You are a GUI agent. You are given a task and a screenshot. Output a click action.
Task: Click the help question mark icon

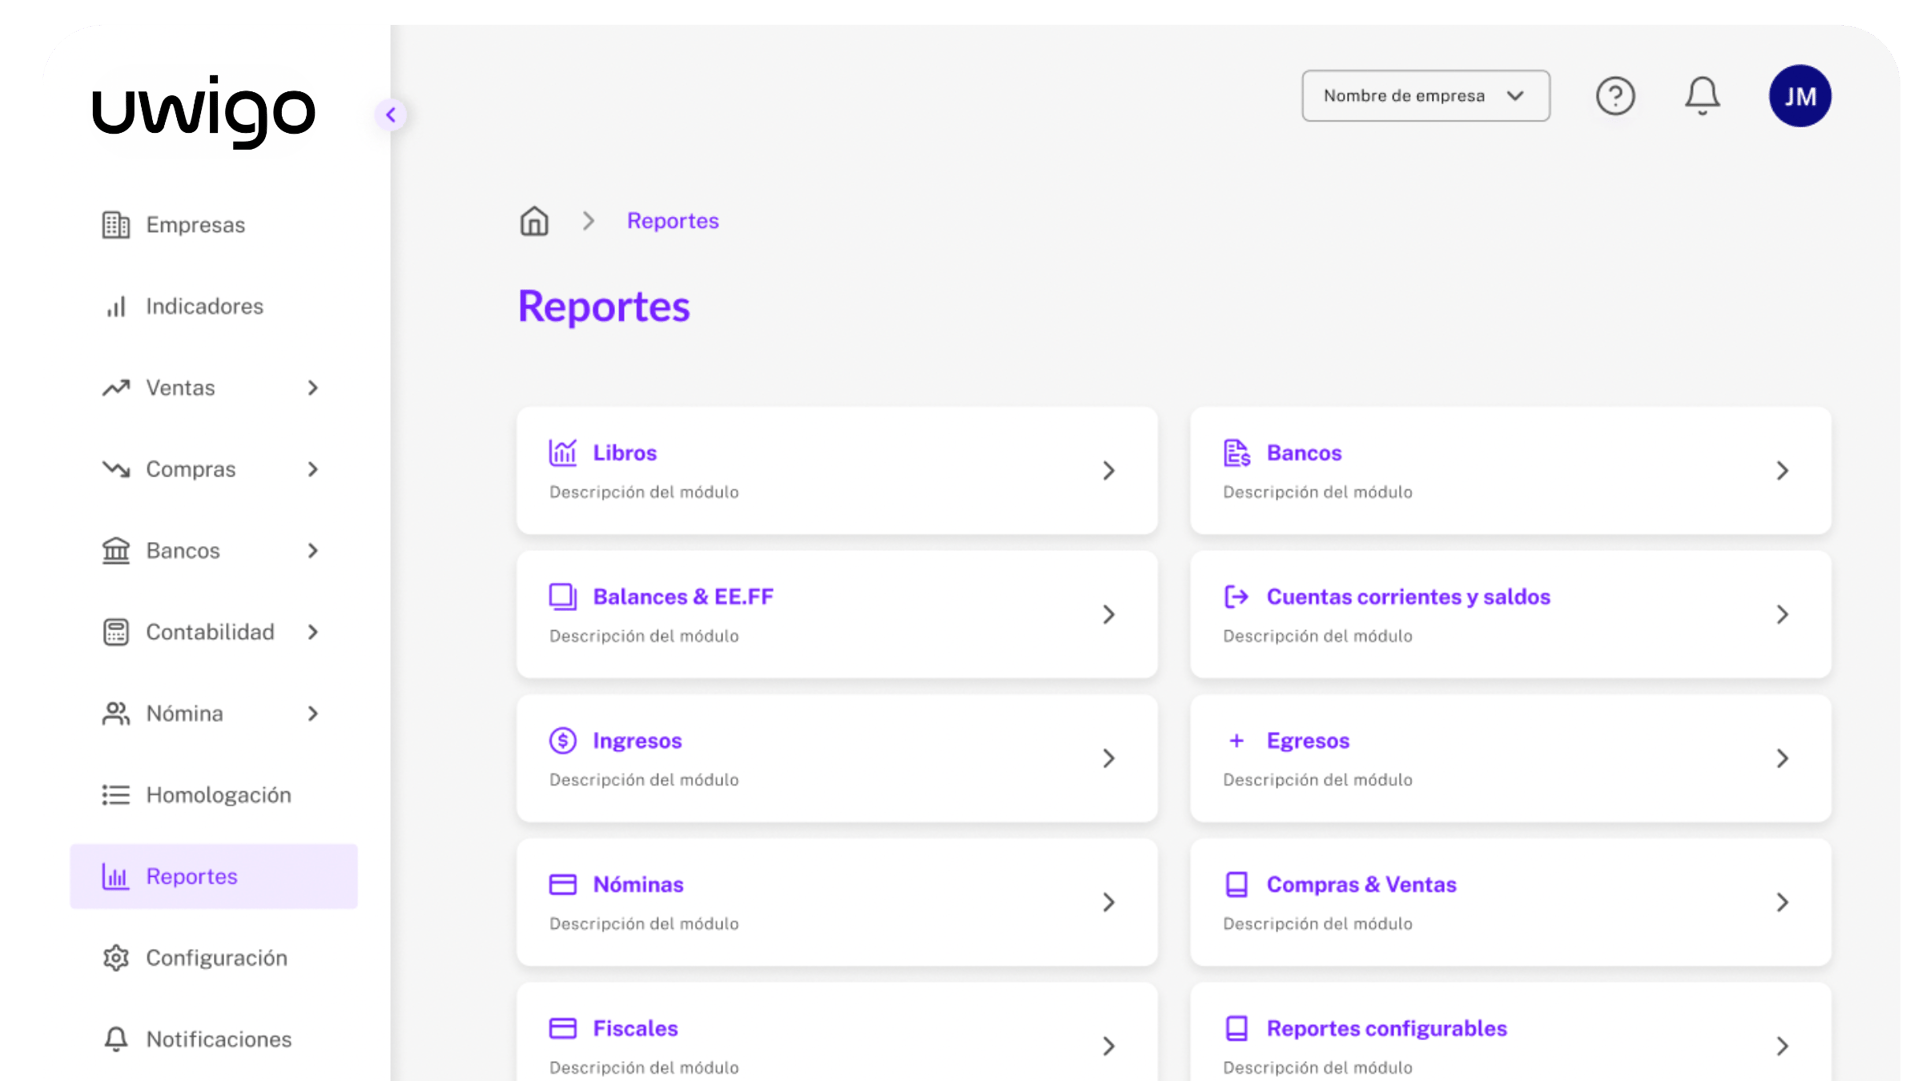[1615, 96]
